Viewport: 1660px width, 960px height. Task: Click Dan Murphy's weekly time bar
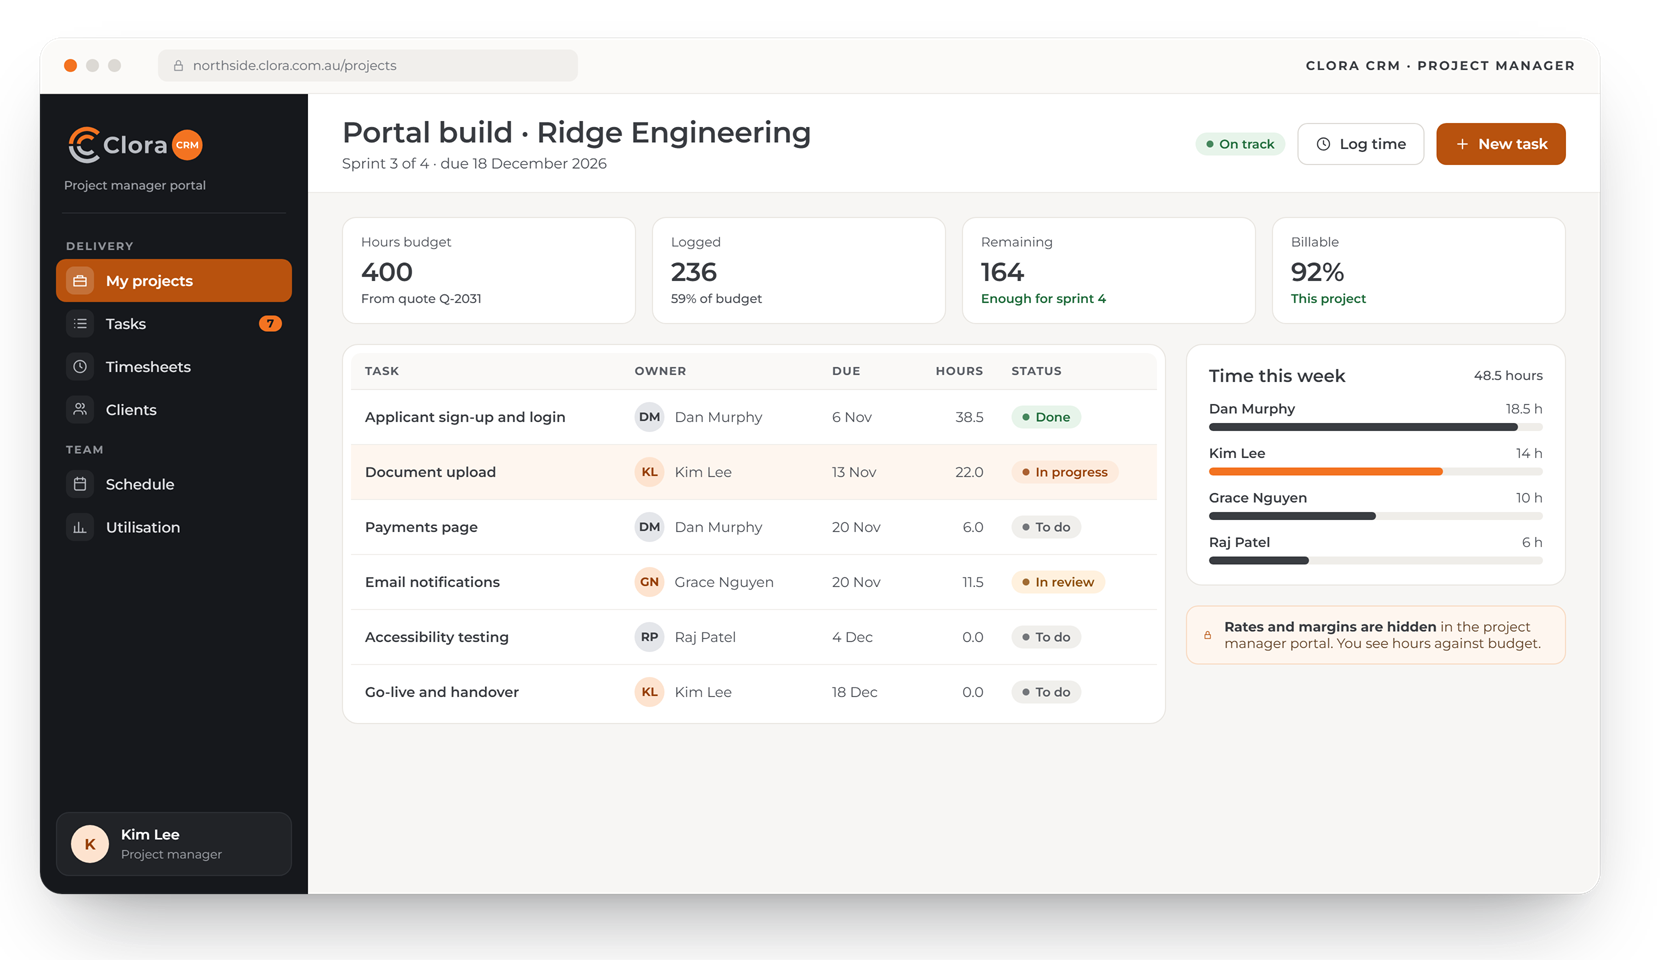tap(1376, 427)
